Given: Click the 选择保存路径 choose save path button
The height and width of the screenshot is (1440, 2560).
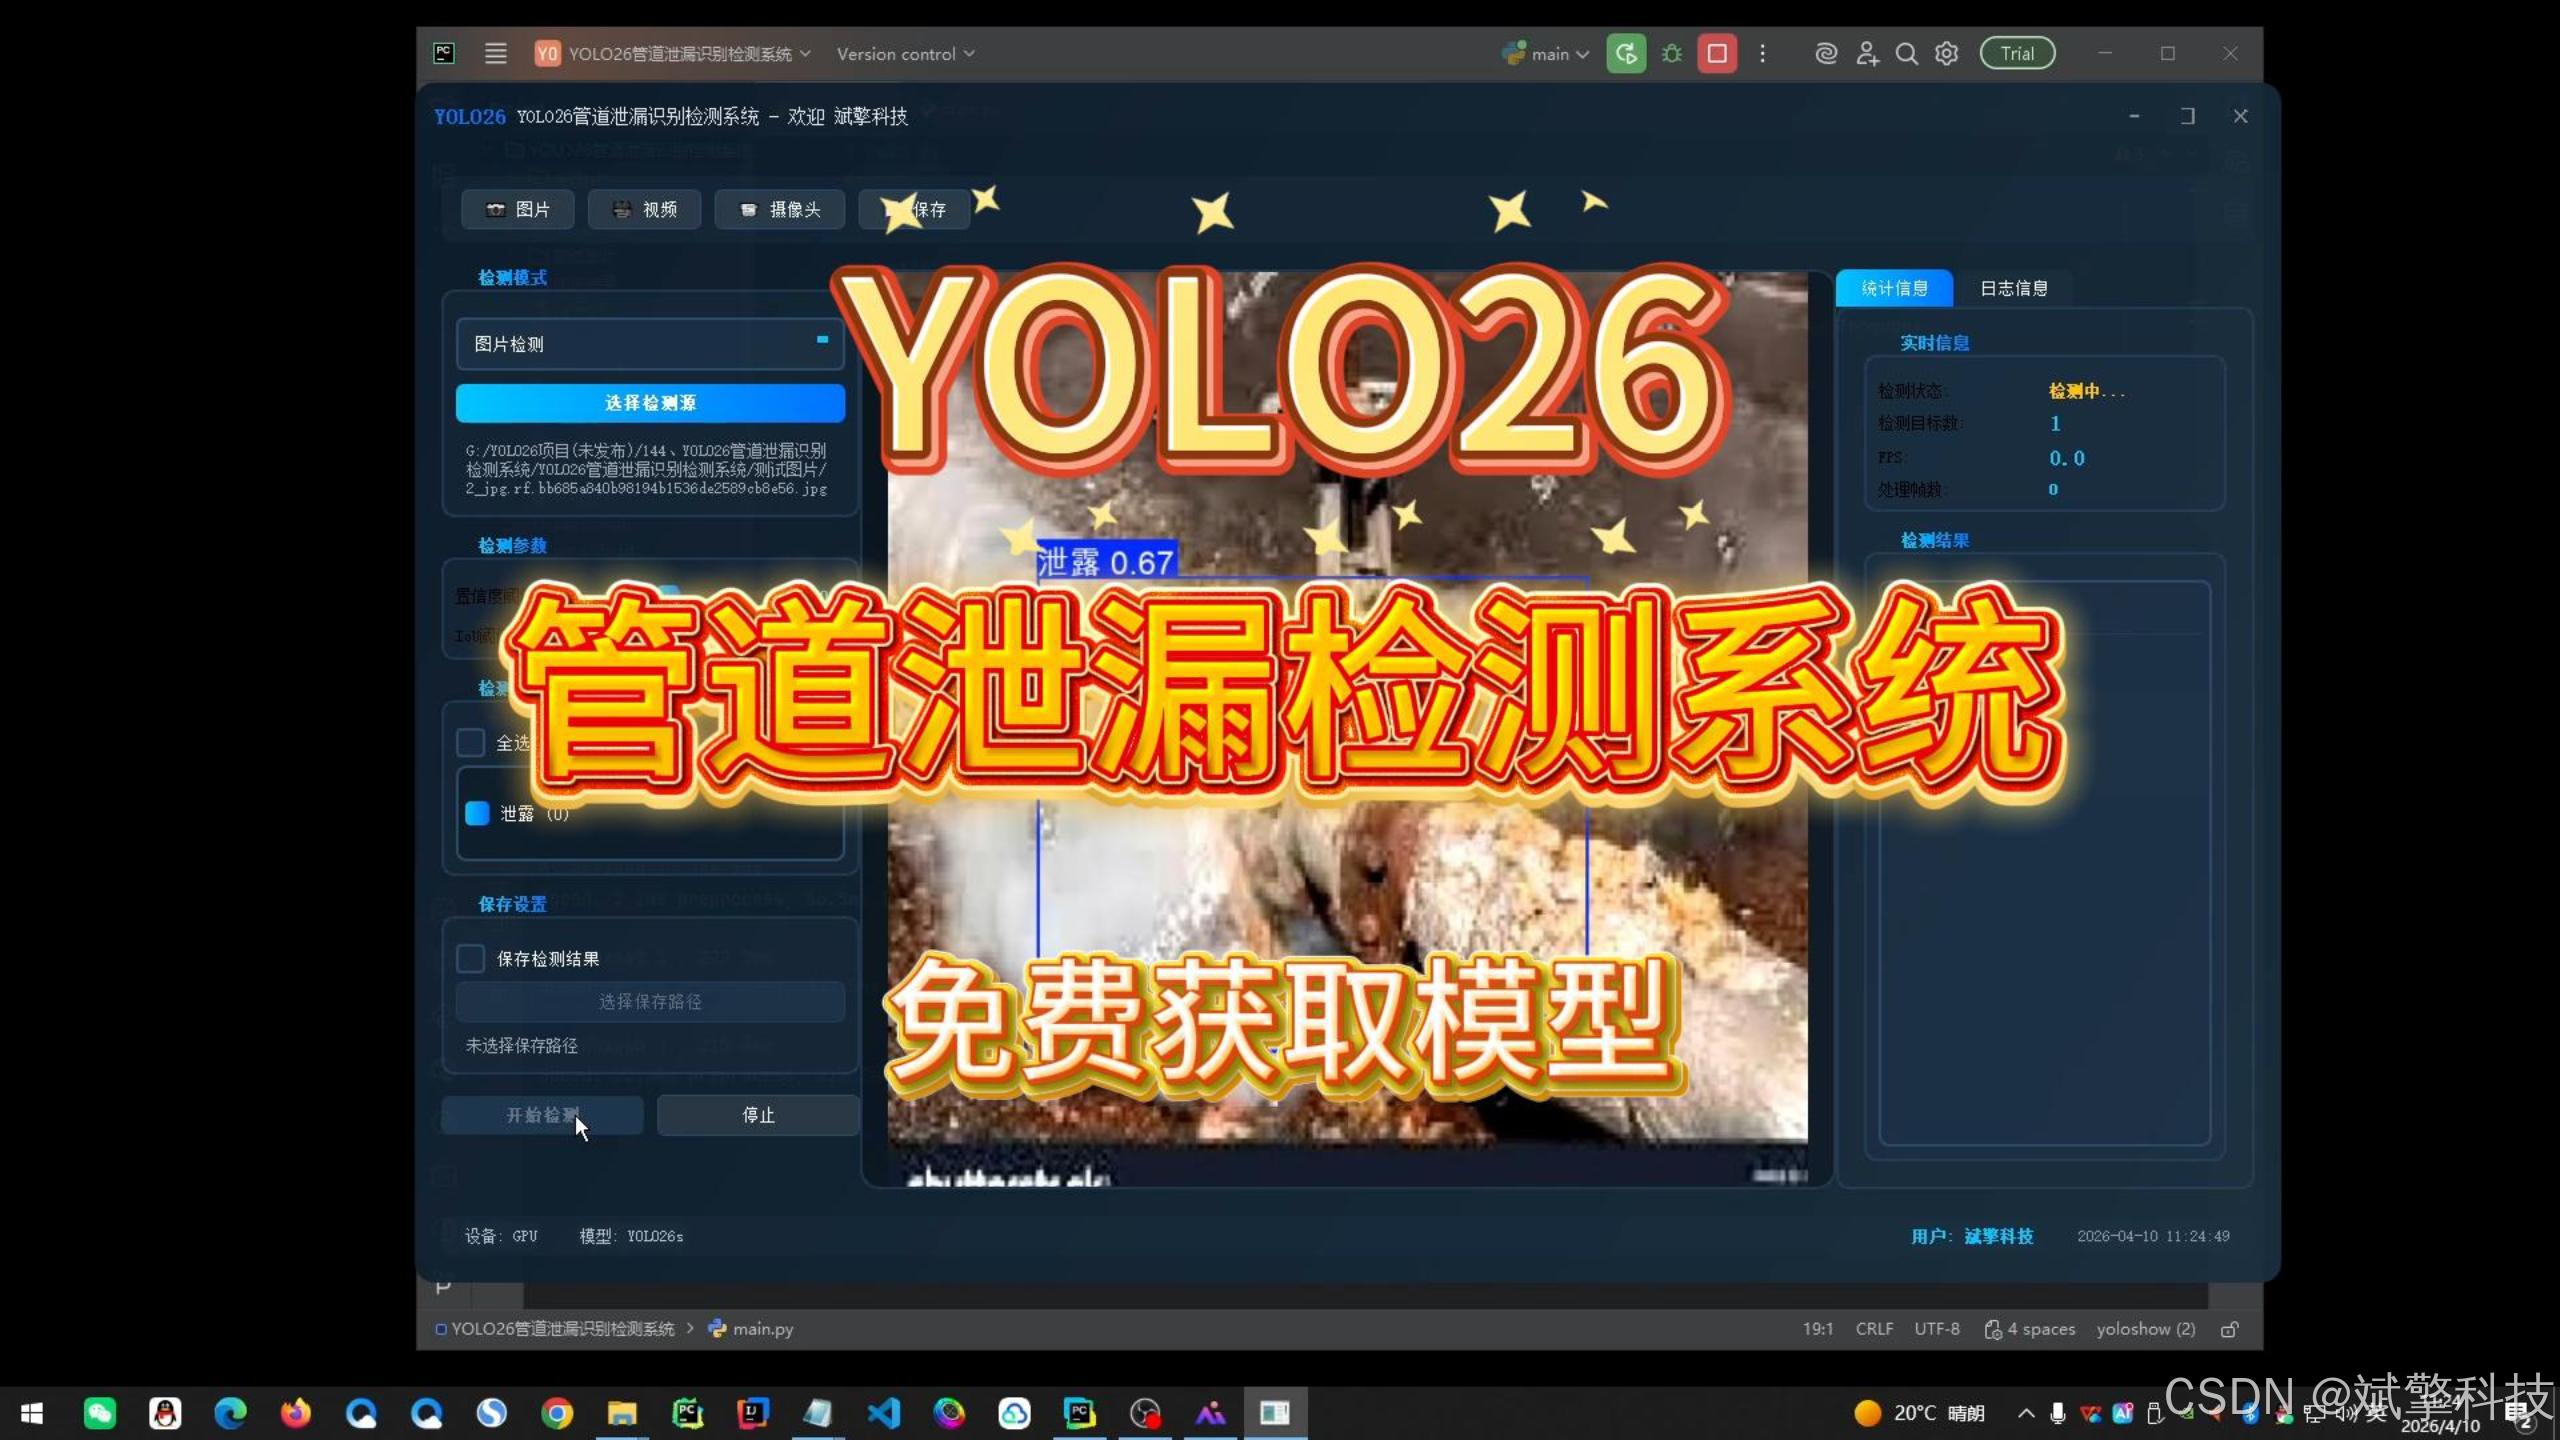Looking at the screenshot, I should 650,1002.
